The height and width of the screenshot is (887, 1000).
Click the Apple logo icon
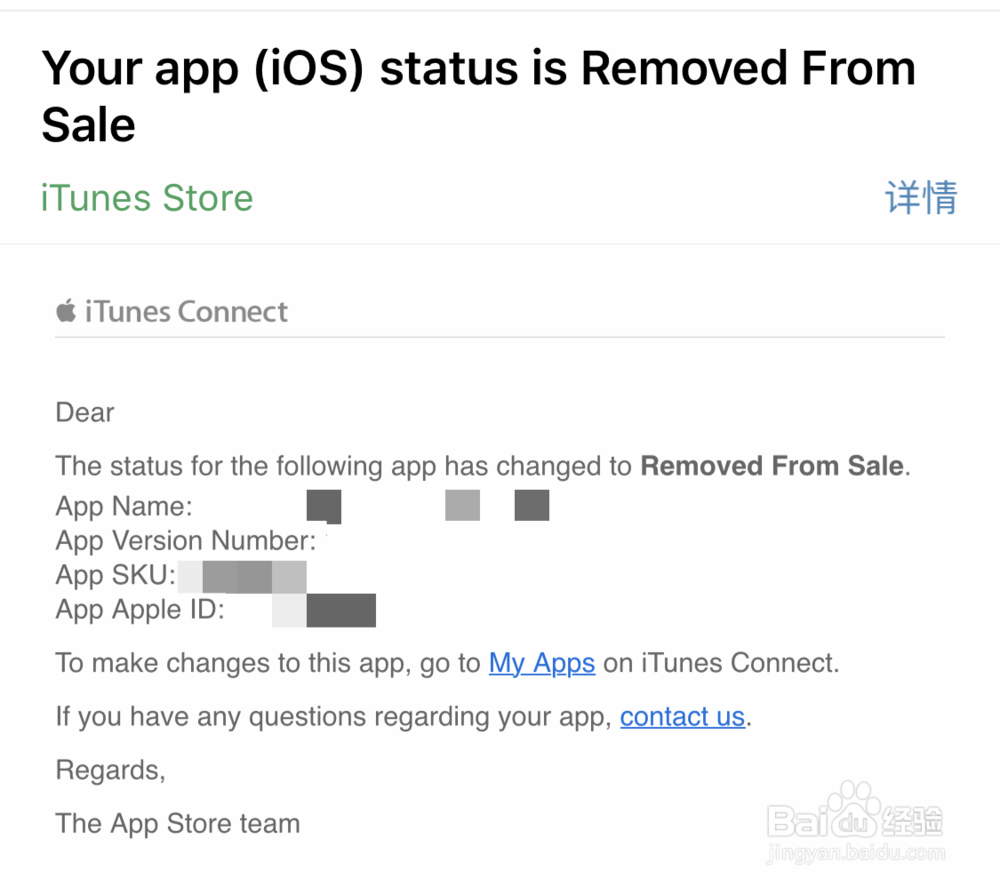tap(66, 311)
